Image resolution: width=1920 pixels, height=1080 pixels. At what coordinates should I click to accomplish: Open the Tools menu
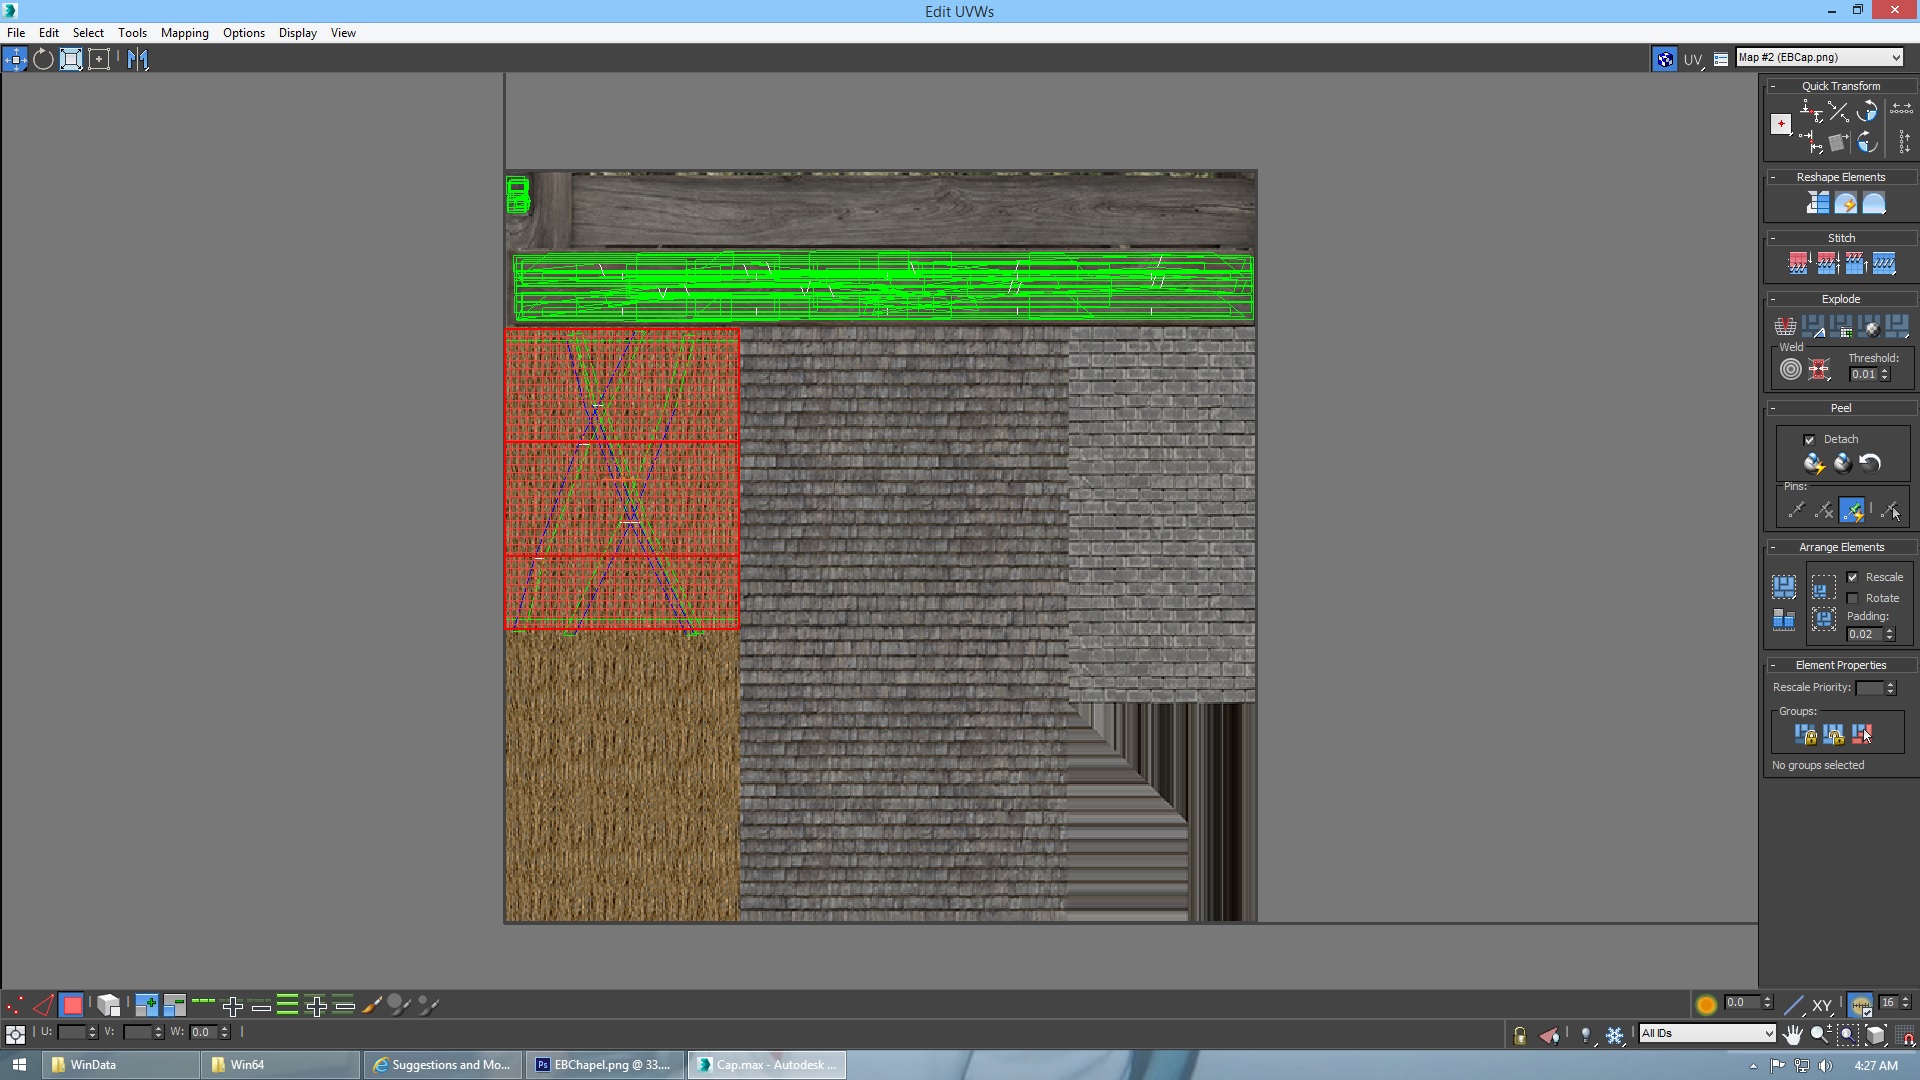coord(132,33)
